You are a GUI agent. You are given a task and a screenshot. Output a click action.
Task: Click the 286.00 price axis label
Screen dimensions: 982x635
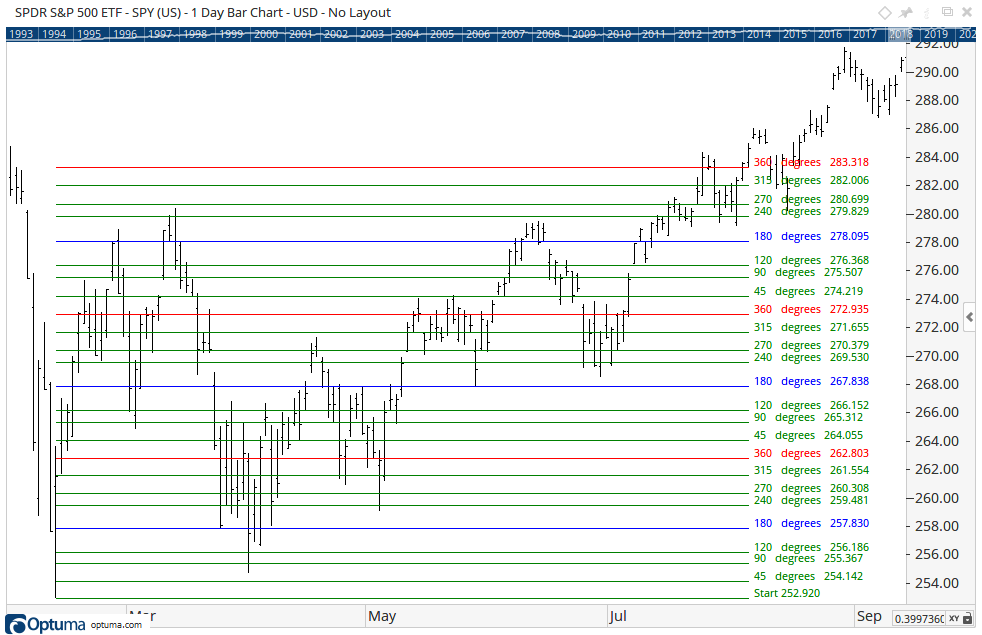[937, 128]
